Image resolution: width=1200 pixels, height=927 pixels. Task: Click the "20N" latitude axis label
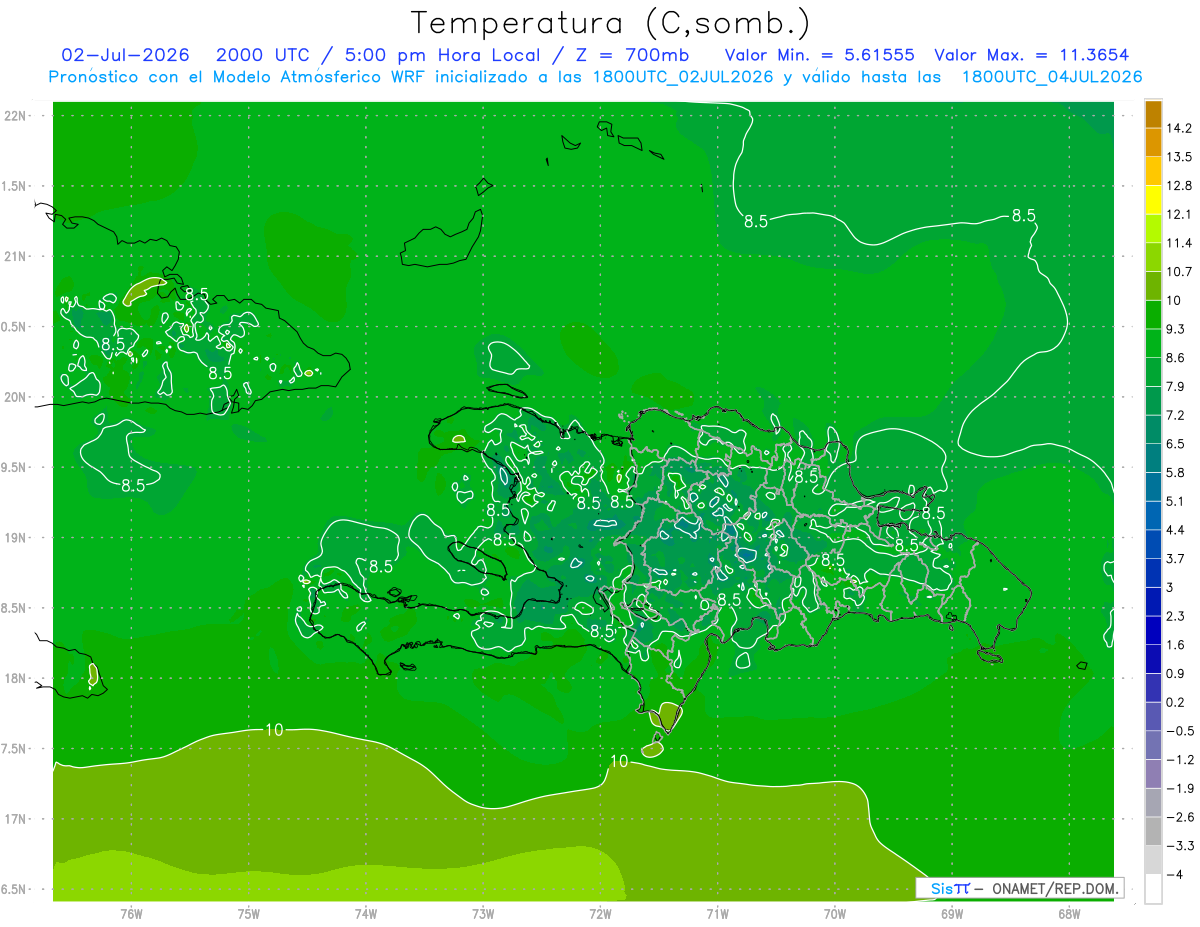click(x=16, y=397)
